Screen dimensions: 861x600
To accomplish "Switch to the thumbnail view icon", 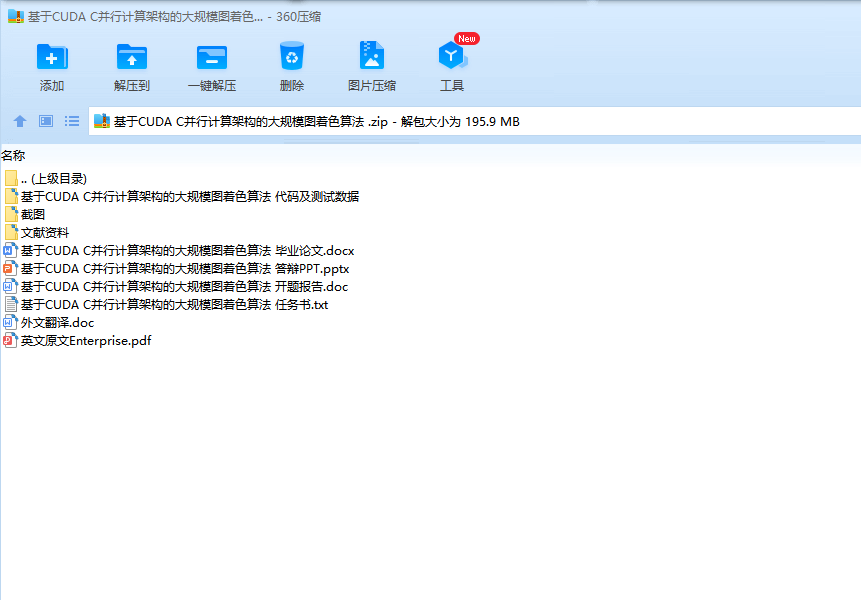I will [46, 121].
